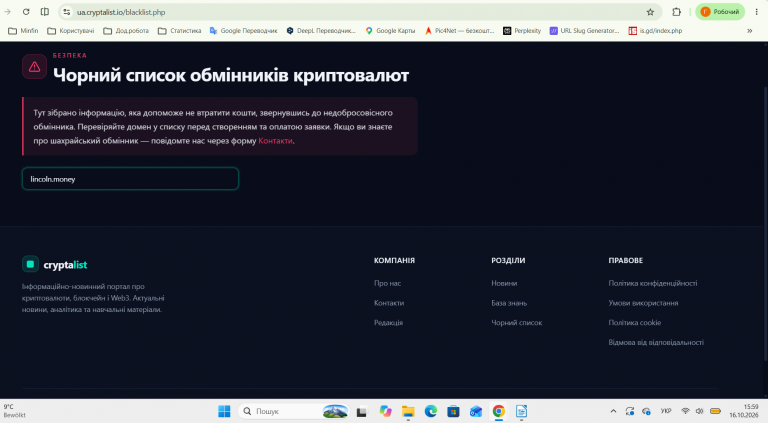The width and height of the screenshot is (768, 423).
Task: Check battery status icon
Action: [x=715, y=411]
